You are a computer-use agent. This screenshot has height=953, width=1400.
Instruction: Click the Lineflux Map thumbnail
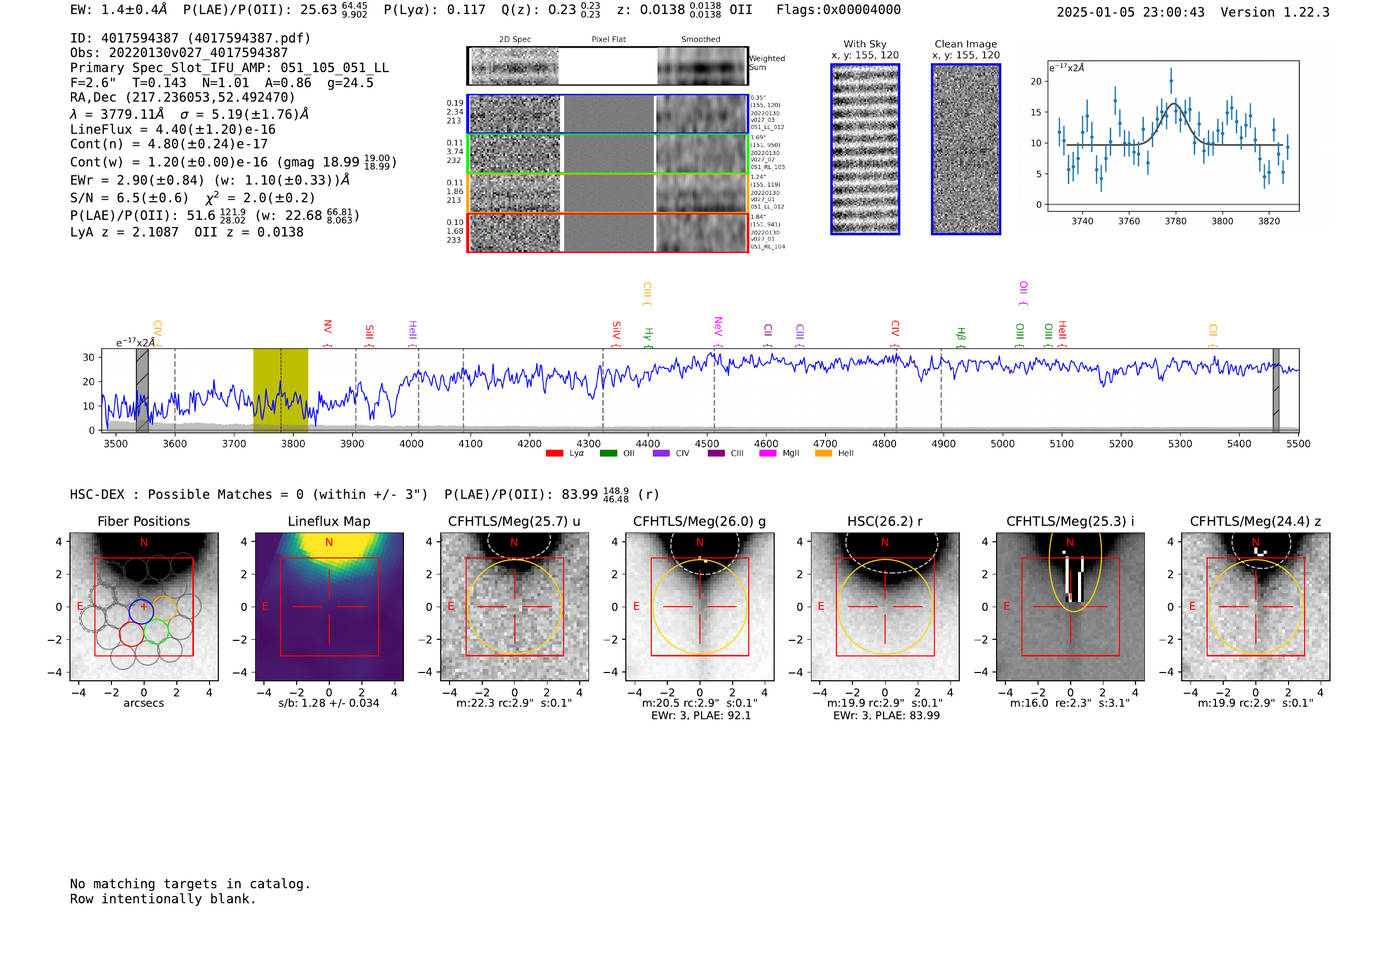point(329,607)
